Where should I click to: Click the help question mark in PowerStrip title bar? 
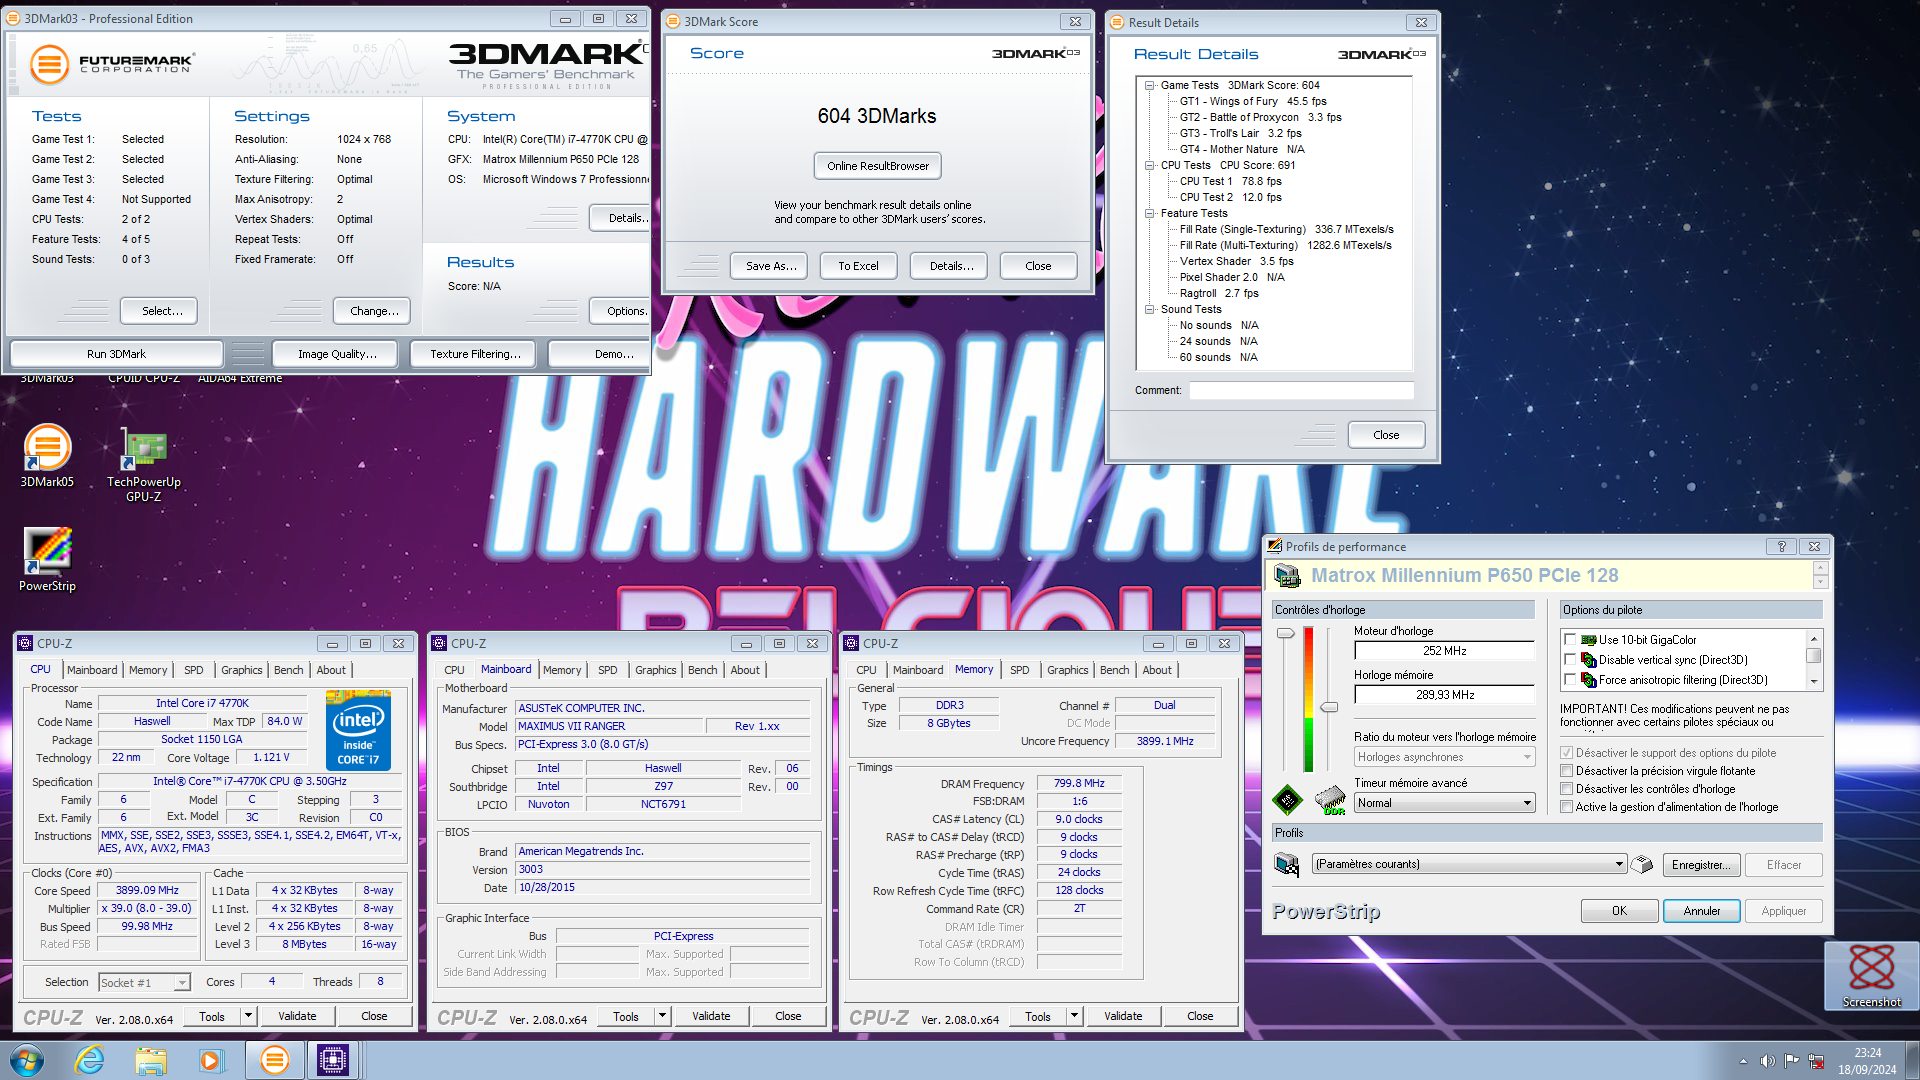coord(1781,546)
